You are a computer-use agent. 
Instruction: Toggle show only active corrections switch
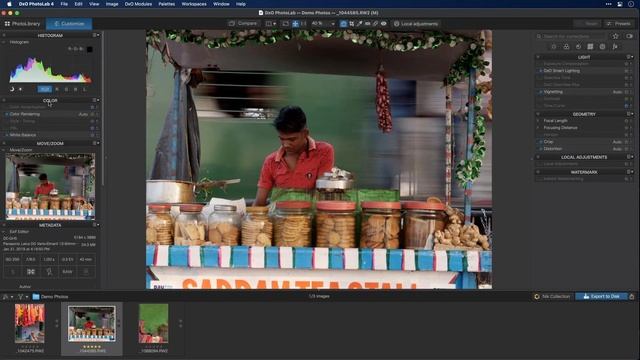click(629, 36)
